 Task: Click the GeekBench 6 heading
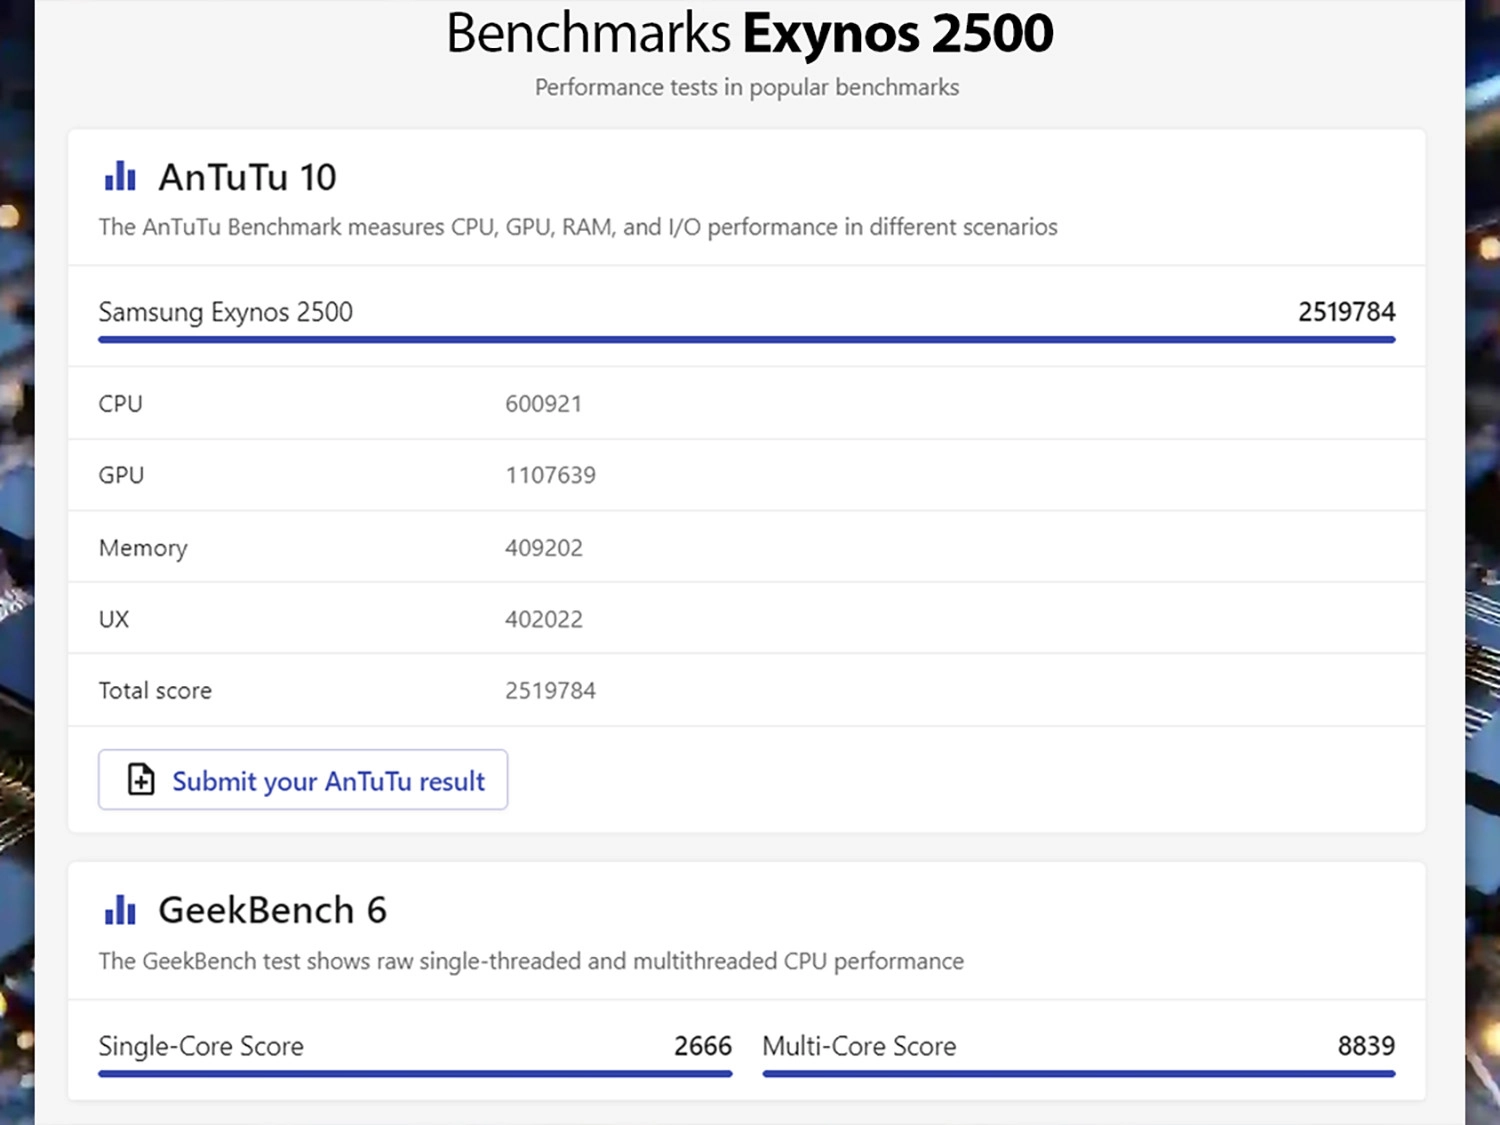click(x=272, y=910)
